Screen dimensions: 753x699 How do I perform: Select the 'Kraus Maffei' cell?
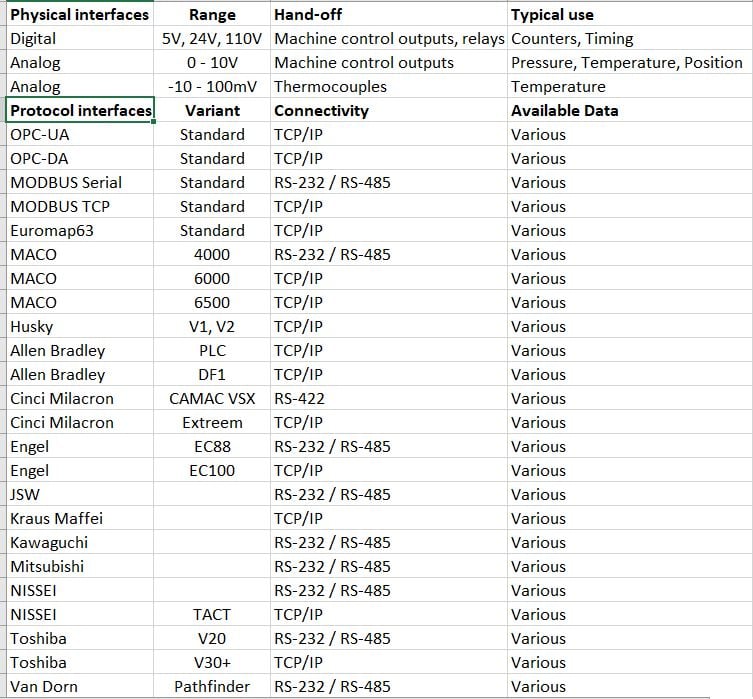point(80,518)
